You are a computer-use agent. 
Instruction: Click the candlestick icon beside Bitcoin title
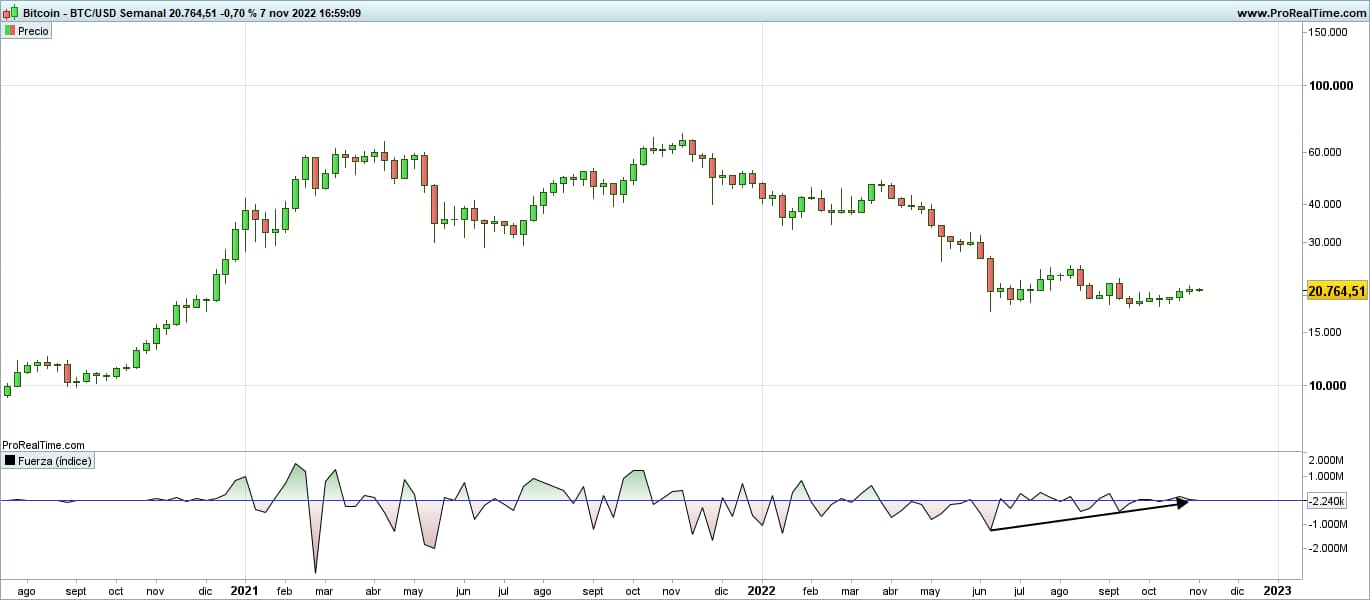[x=10, y=13]
